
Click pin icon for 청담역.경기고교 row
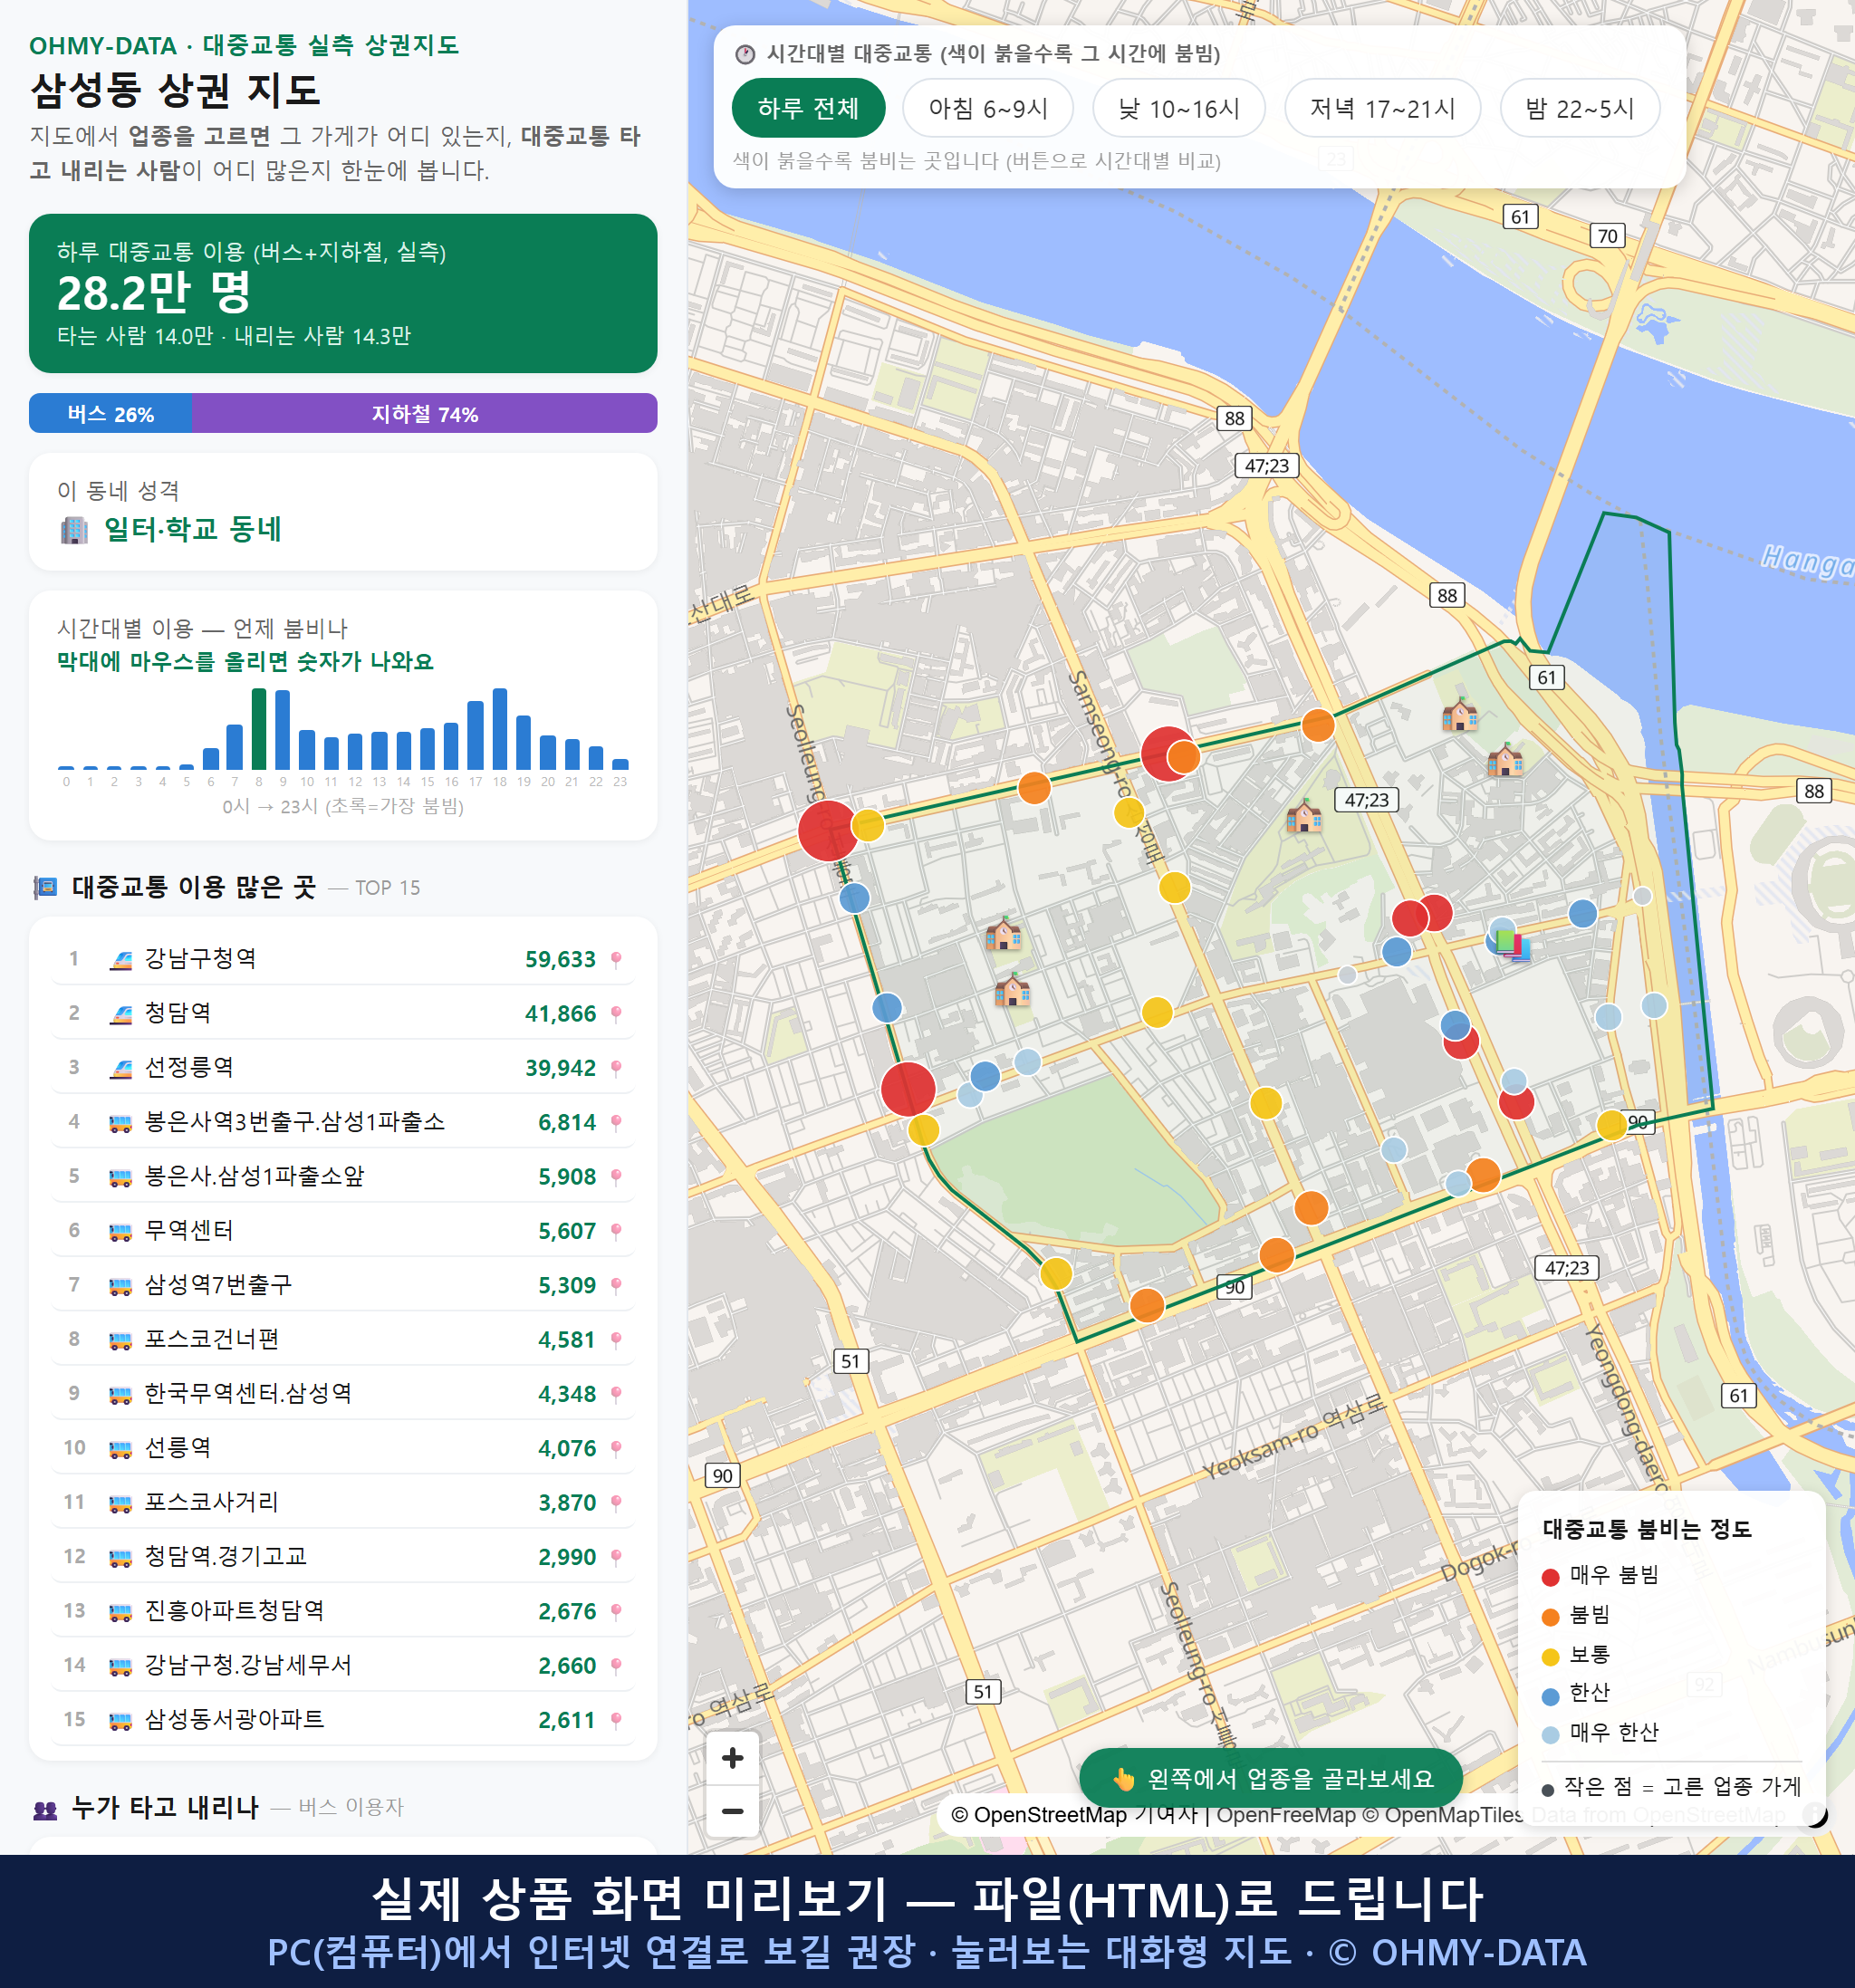pos(616,1557)
